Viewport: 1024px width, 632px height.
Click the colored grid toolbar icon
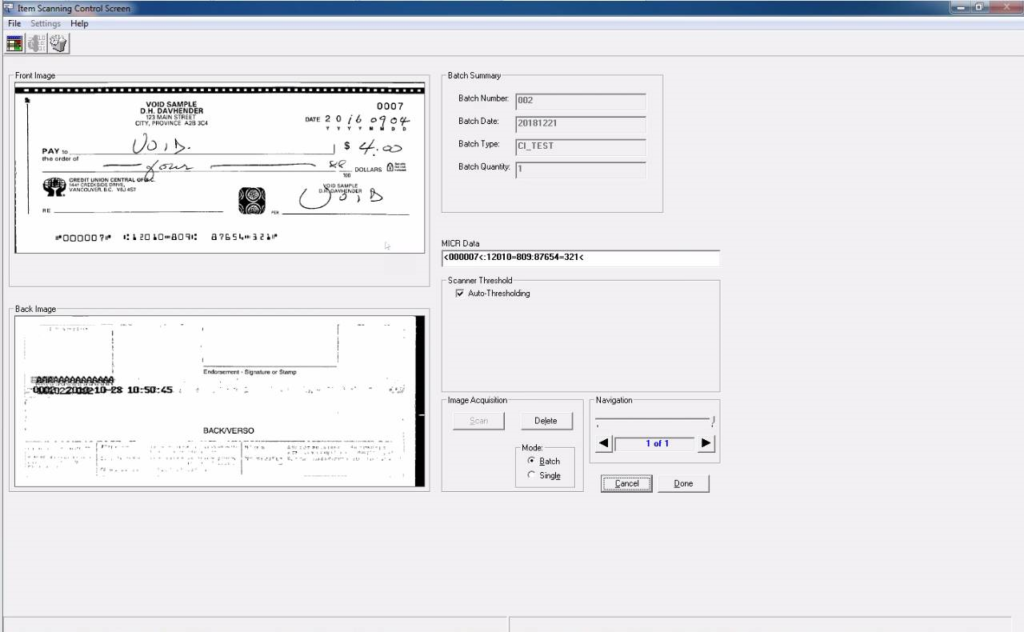click(14, 44)
